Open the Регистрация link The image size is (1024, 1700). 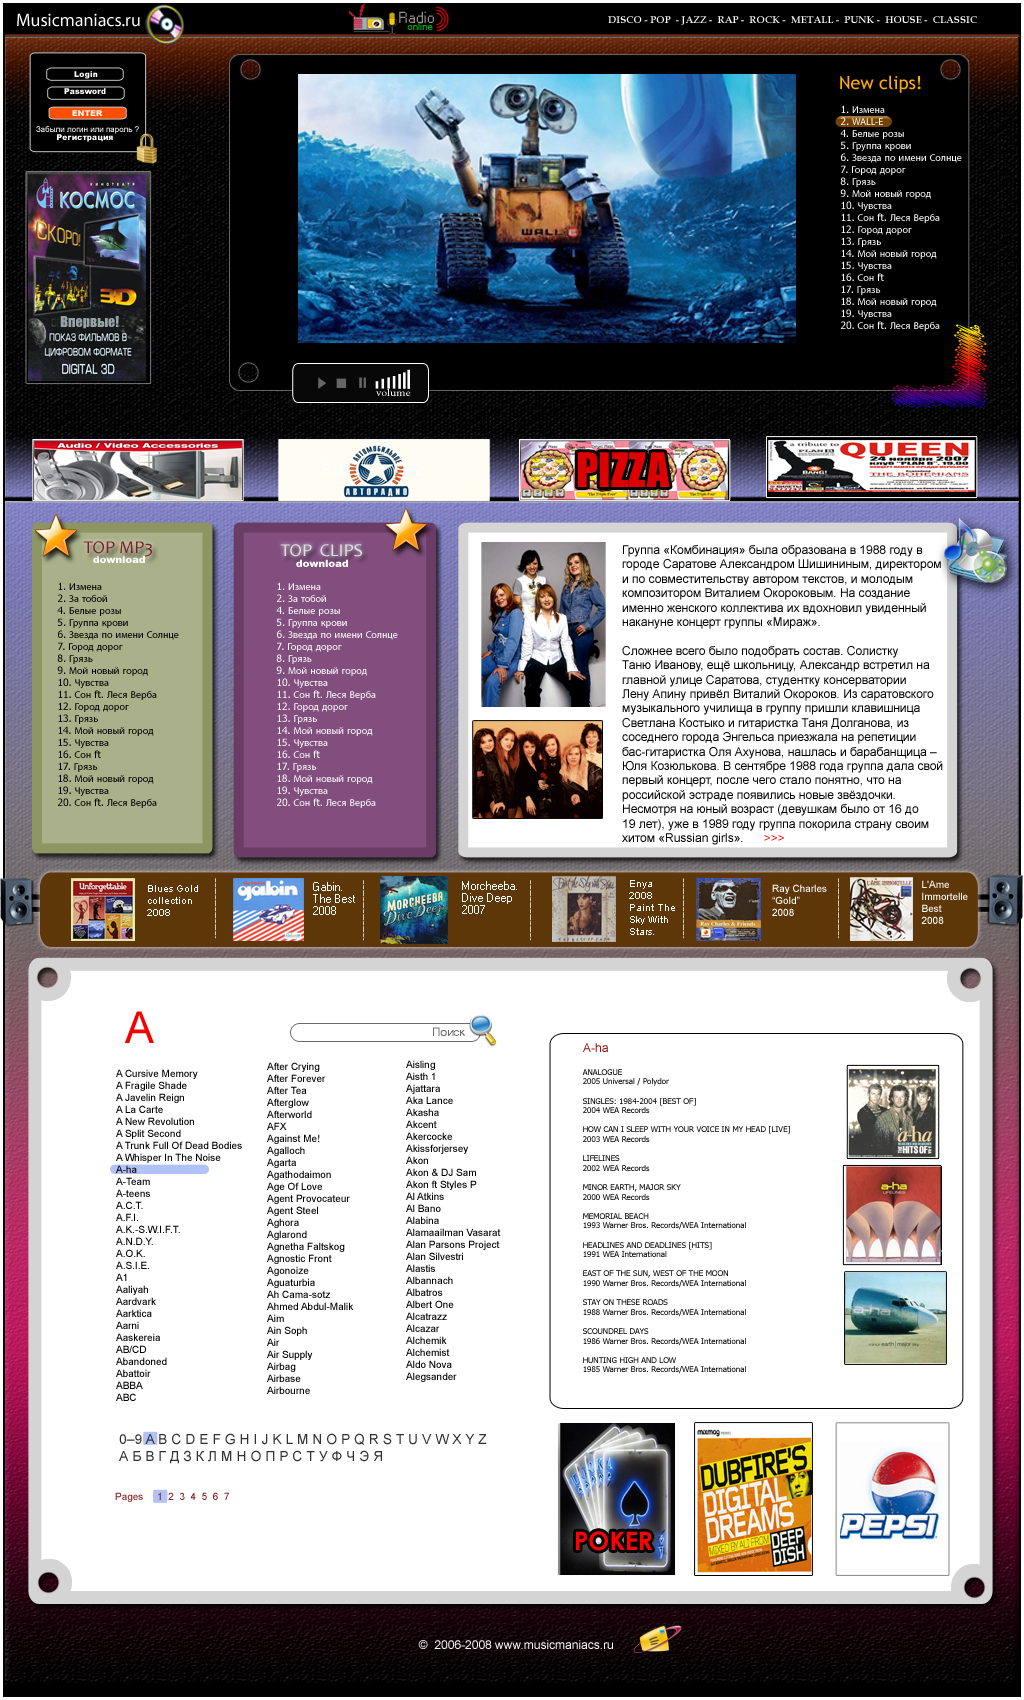pyautogui.click(x=85, y=138)
